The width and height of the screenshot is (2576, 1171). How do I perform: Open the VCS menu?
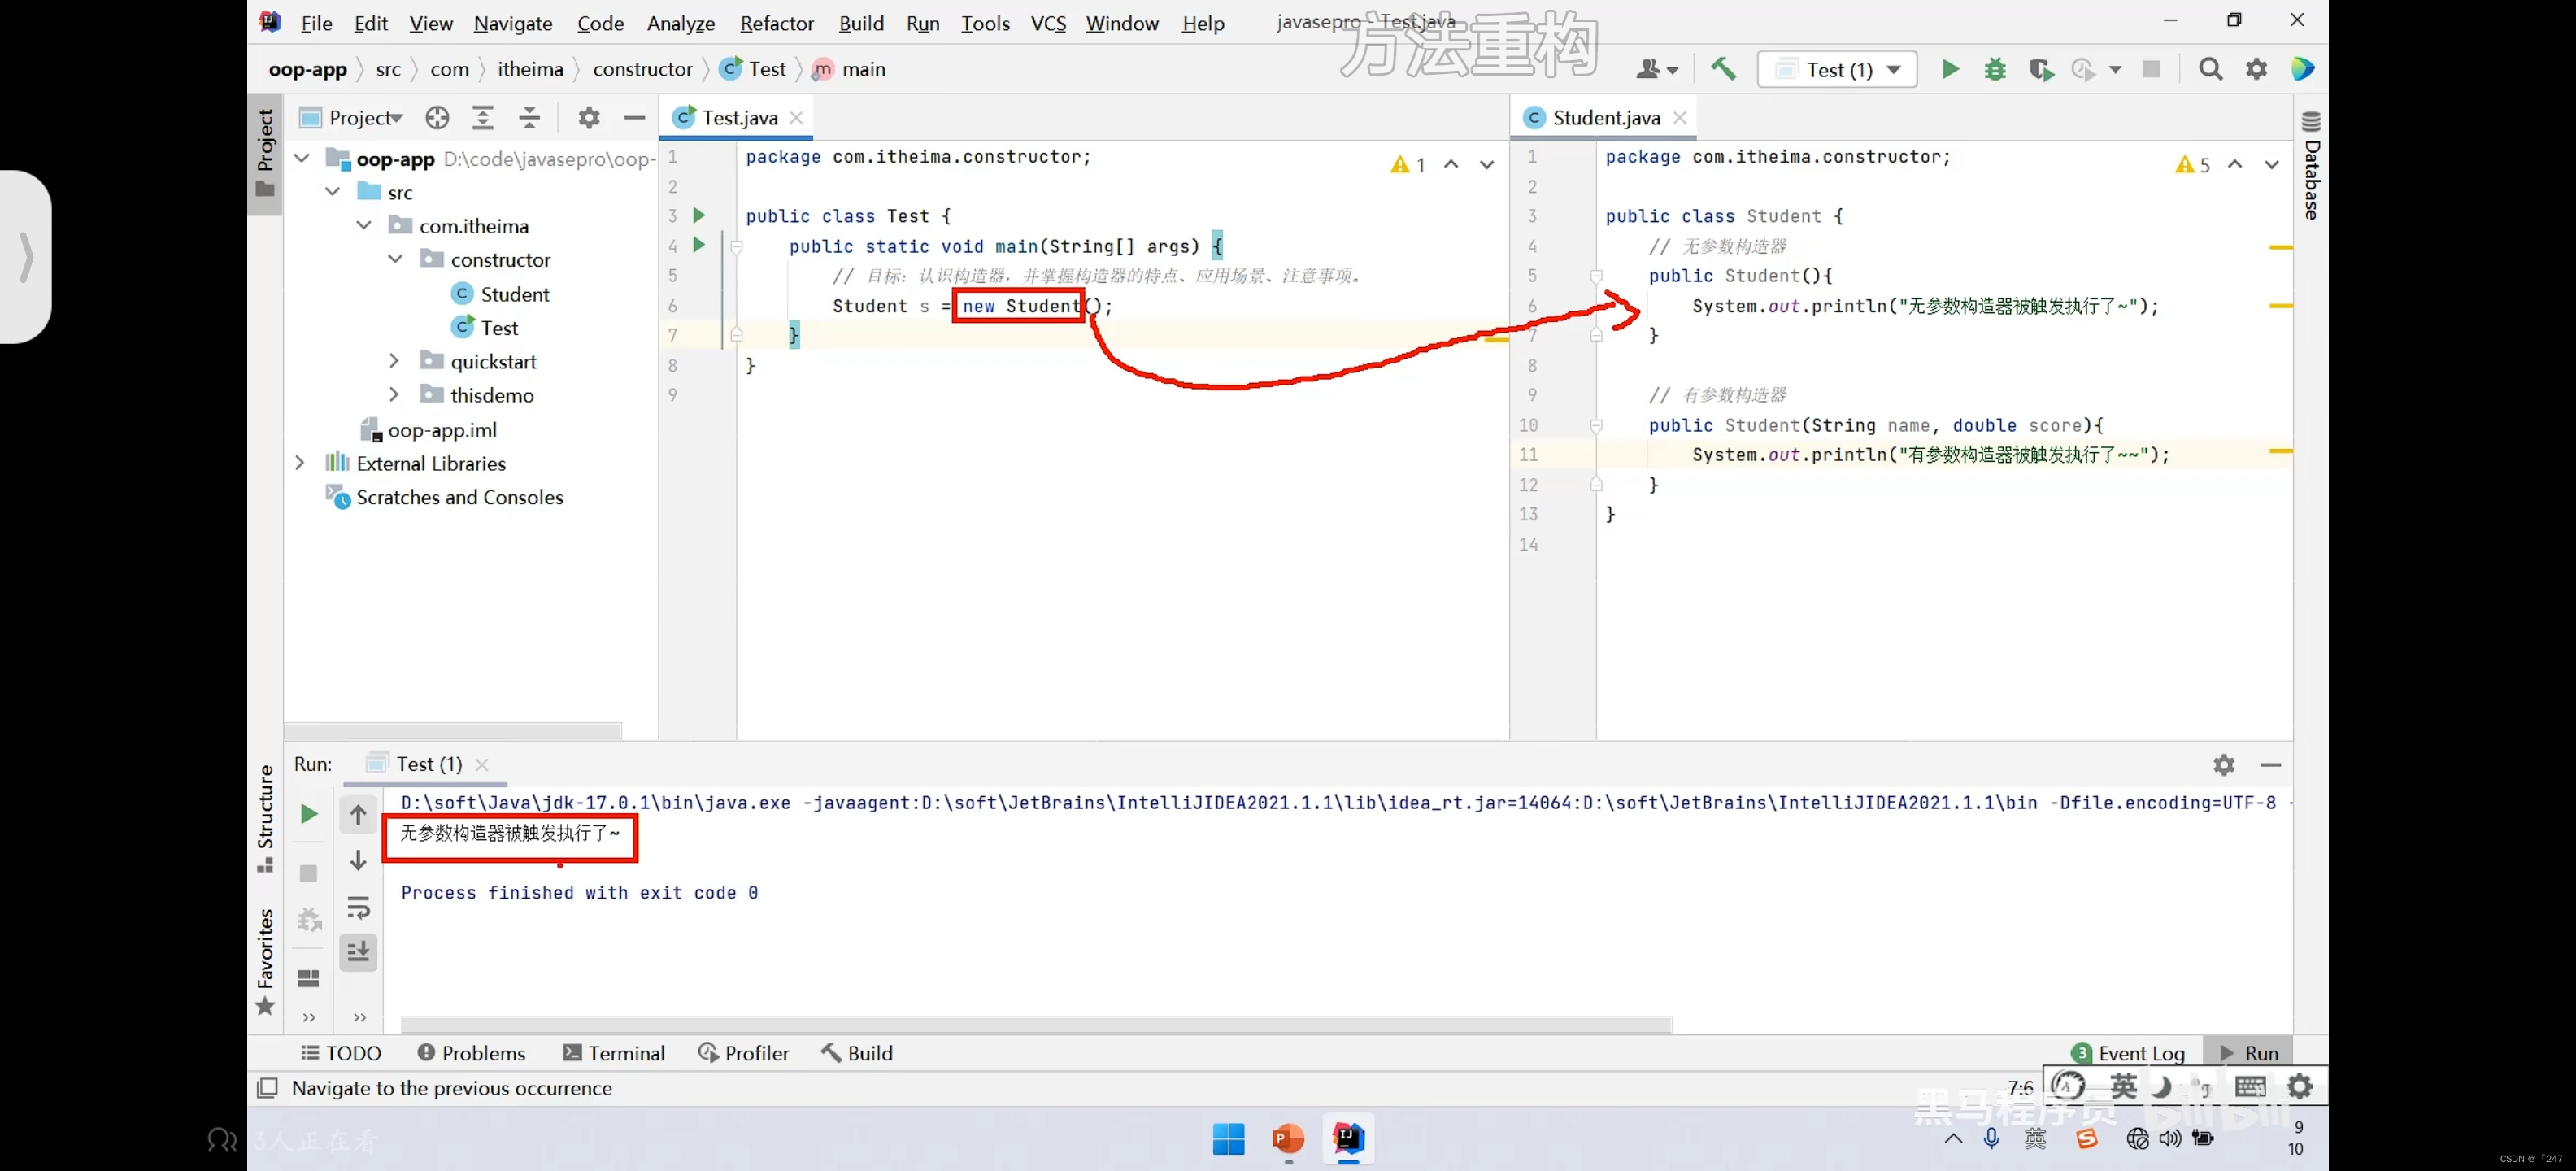tap(1048, 23)
